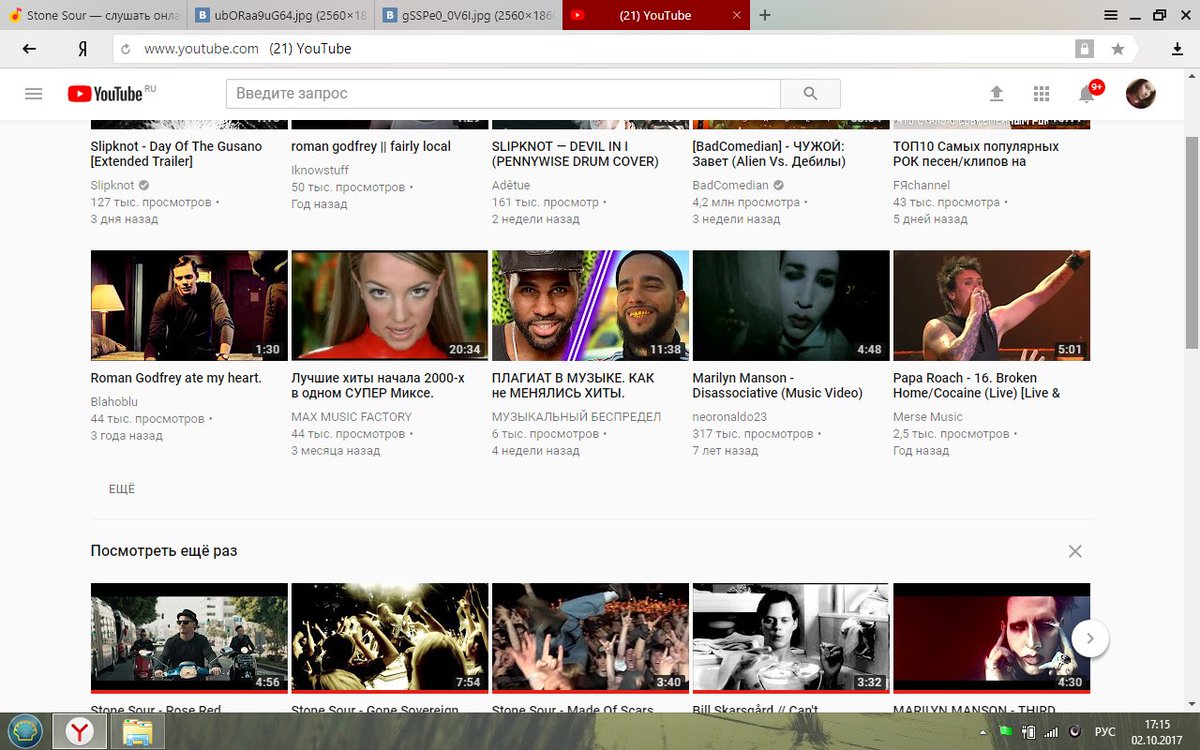The image size is (1200, 750).
Task: Open the browser downloads arrow icon
Action: tap(1178, 49)
